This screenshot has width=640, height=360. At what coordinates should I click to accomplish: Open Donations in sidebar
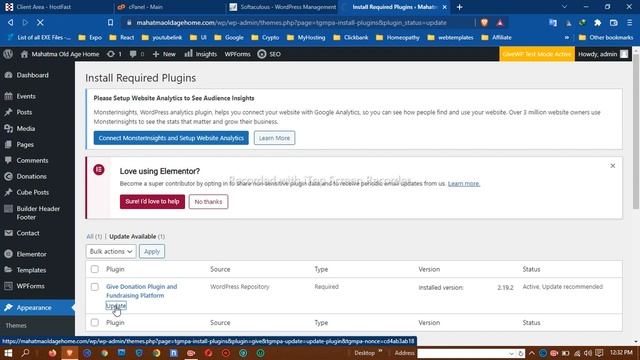coord(31,176)
